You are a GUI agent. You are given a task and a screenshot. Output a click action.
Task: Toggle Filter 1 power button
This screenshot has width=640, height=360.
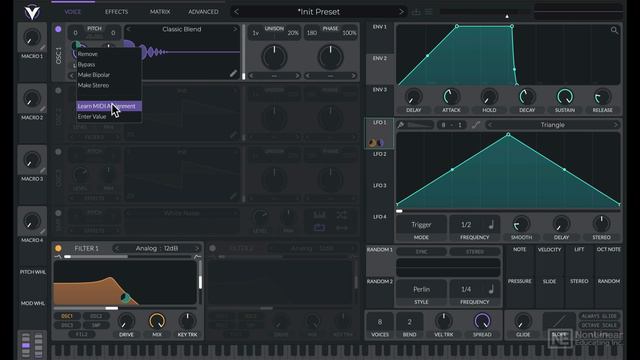[58, 248]
